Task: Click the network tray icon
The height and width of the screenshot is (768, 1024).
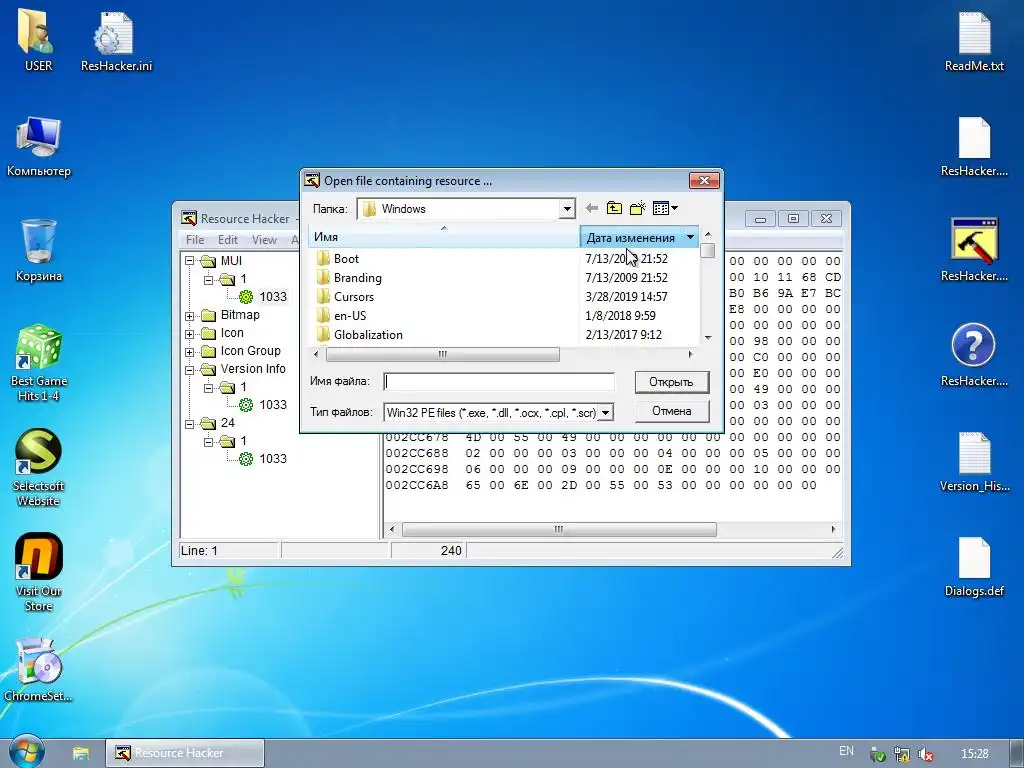Action: [902, 754]
